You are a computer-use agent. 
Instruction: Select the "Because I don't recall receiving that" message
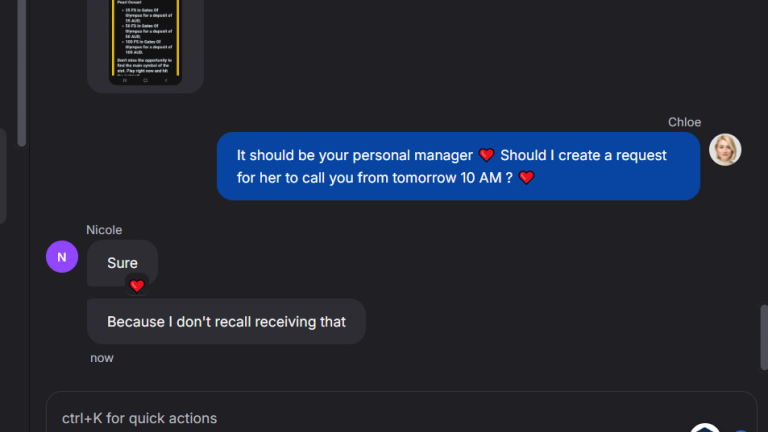(226, 321)
